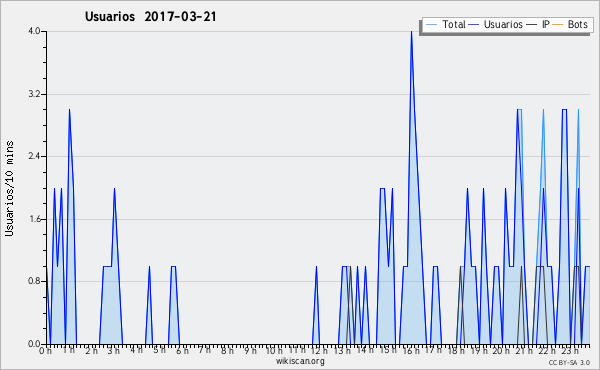Screen dimensions: 600x370
Task: Click the 2.4 y-axis value
Action: coord(34,156)
